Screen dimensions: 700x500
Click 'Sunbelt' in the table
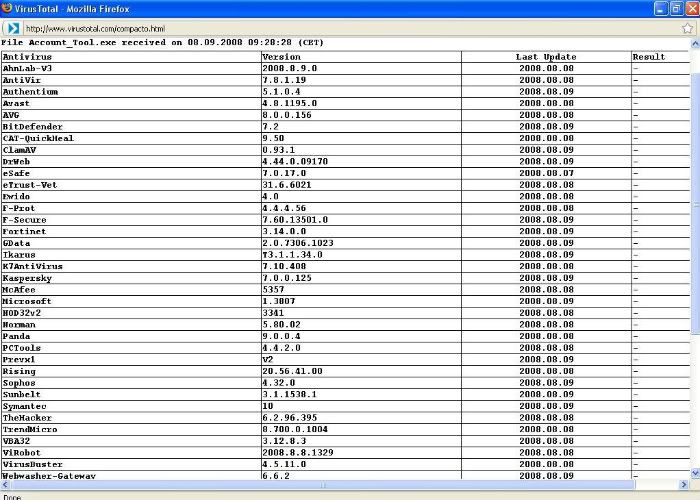(21, 394)
